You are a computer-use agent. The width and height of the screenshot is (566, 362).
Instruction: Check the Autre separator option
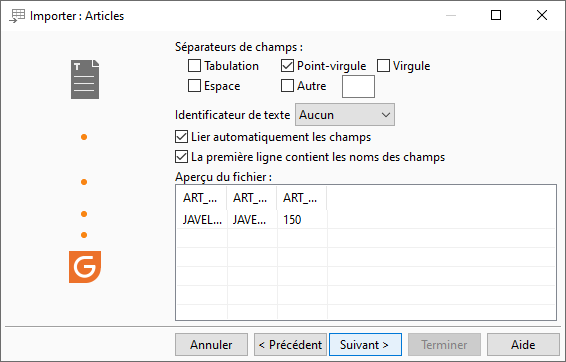(x=287, y=86)
